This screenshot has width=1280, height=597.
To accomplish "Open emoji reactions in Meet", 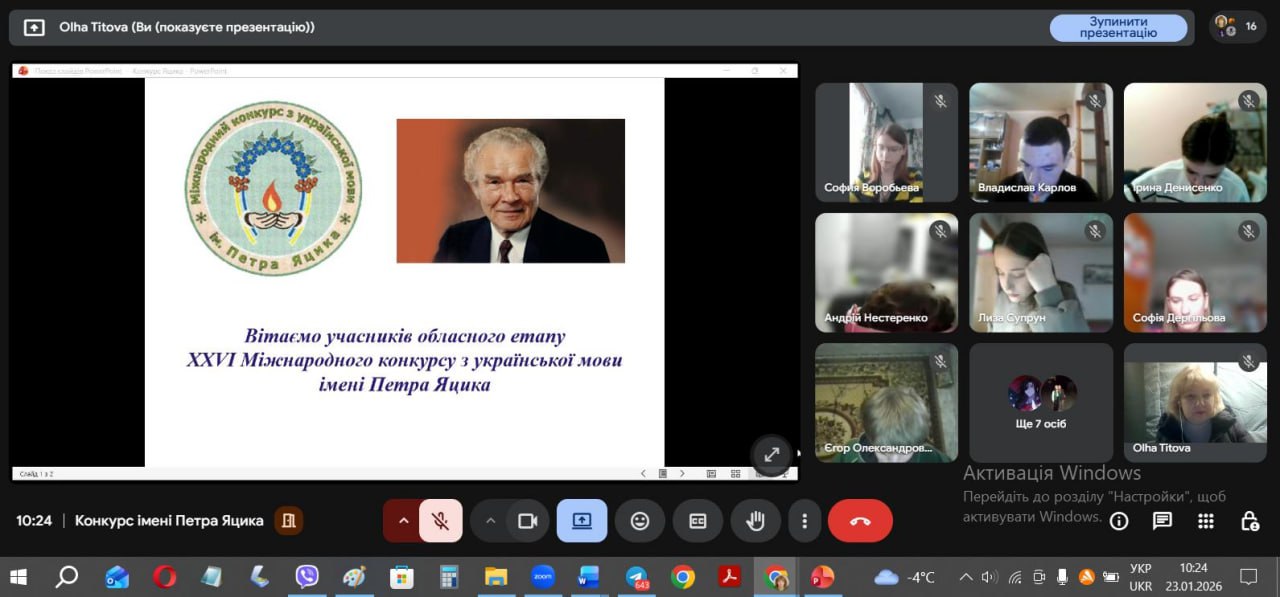I will pyautogui.click(x=639, y=521).
